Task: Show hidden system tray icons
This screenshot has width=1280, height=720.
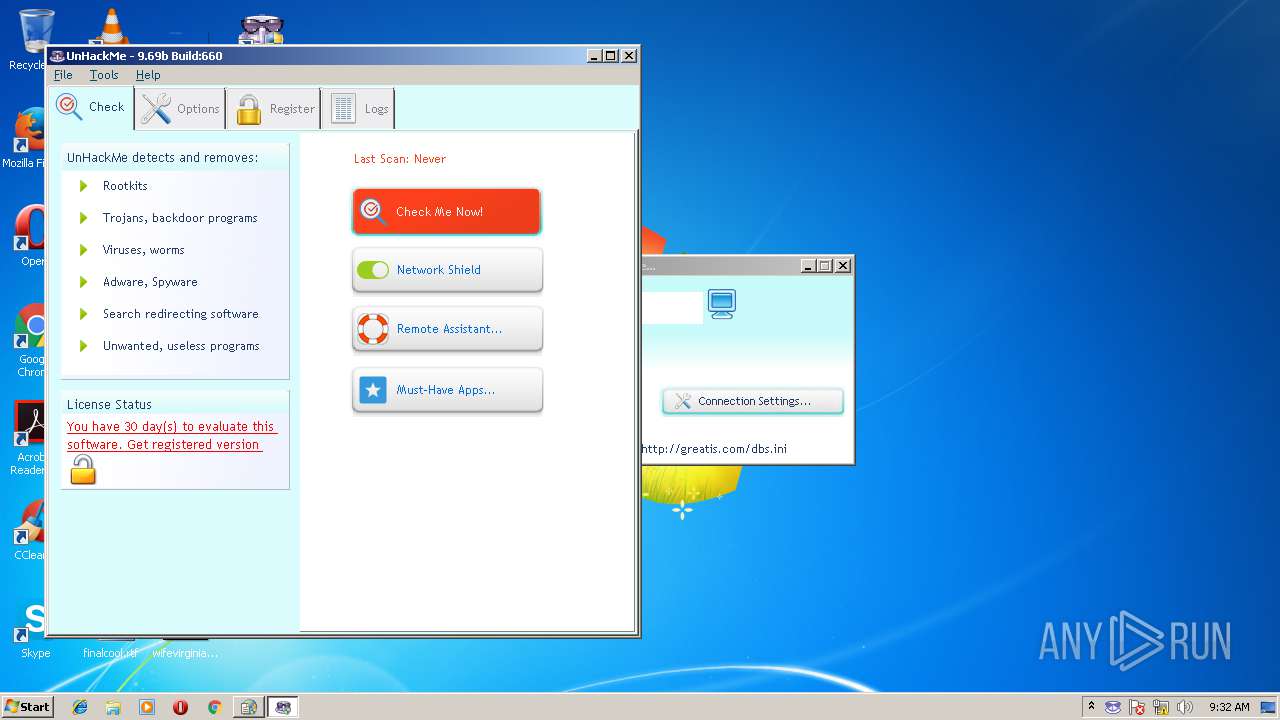Action: pyautogui.click(x=1091, y=706)
